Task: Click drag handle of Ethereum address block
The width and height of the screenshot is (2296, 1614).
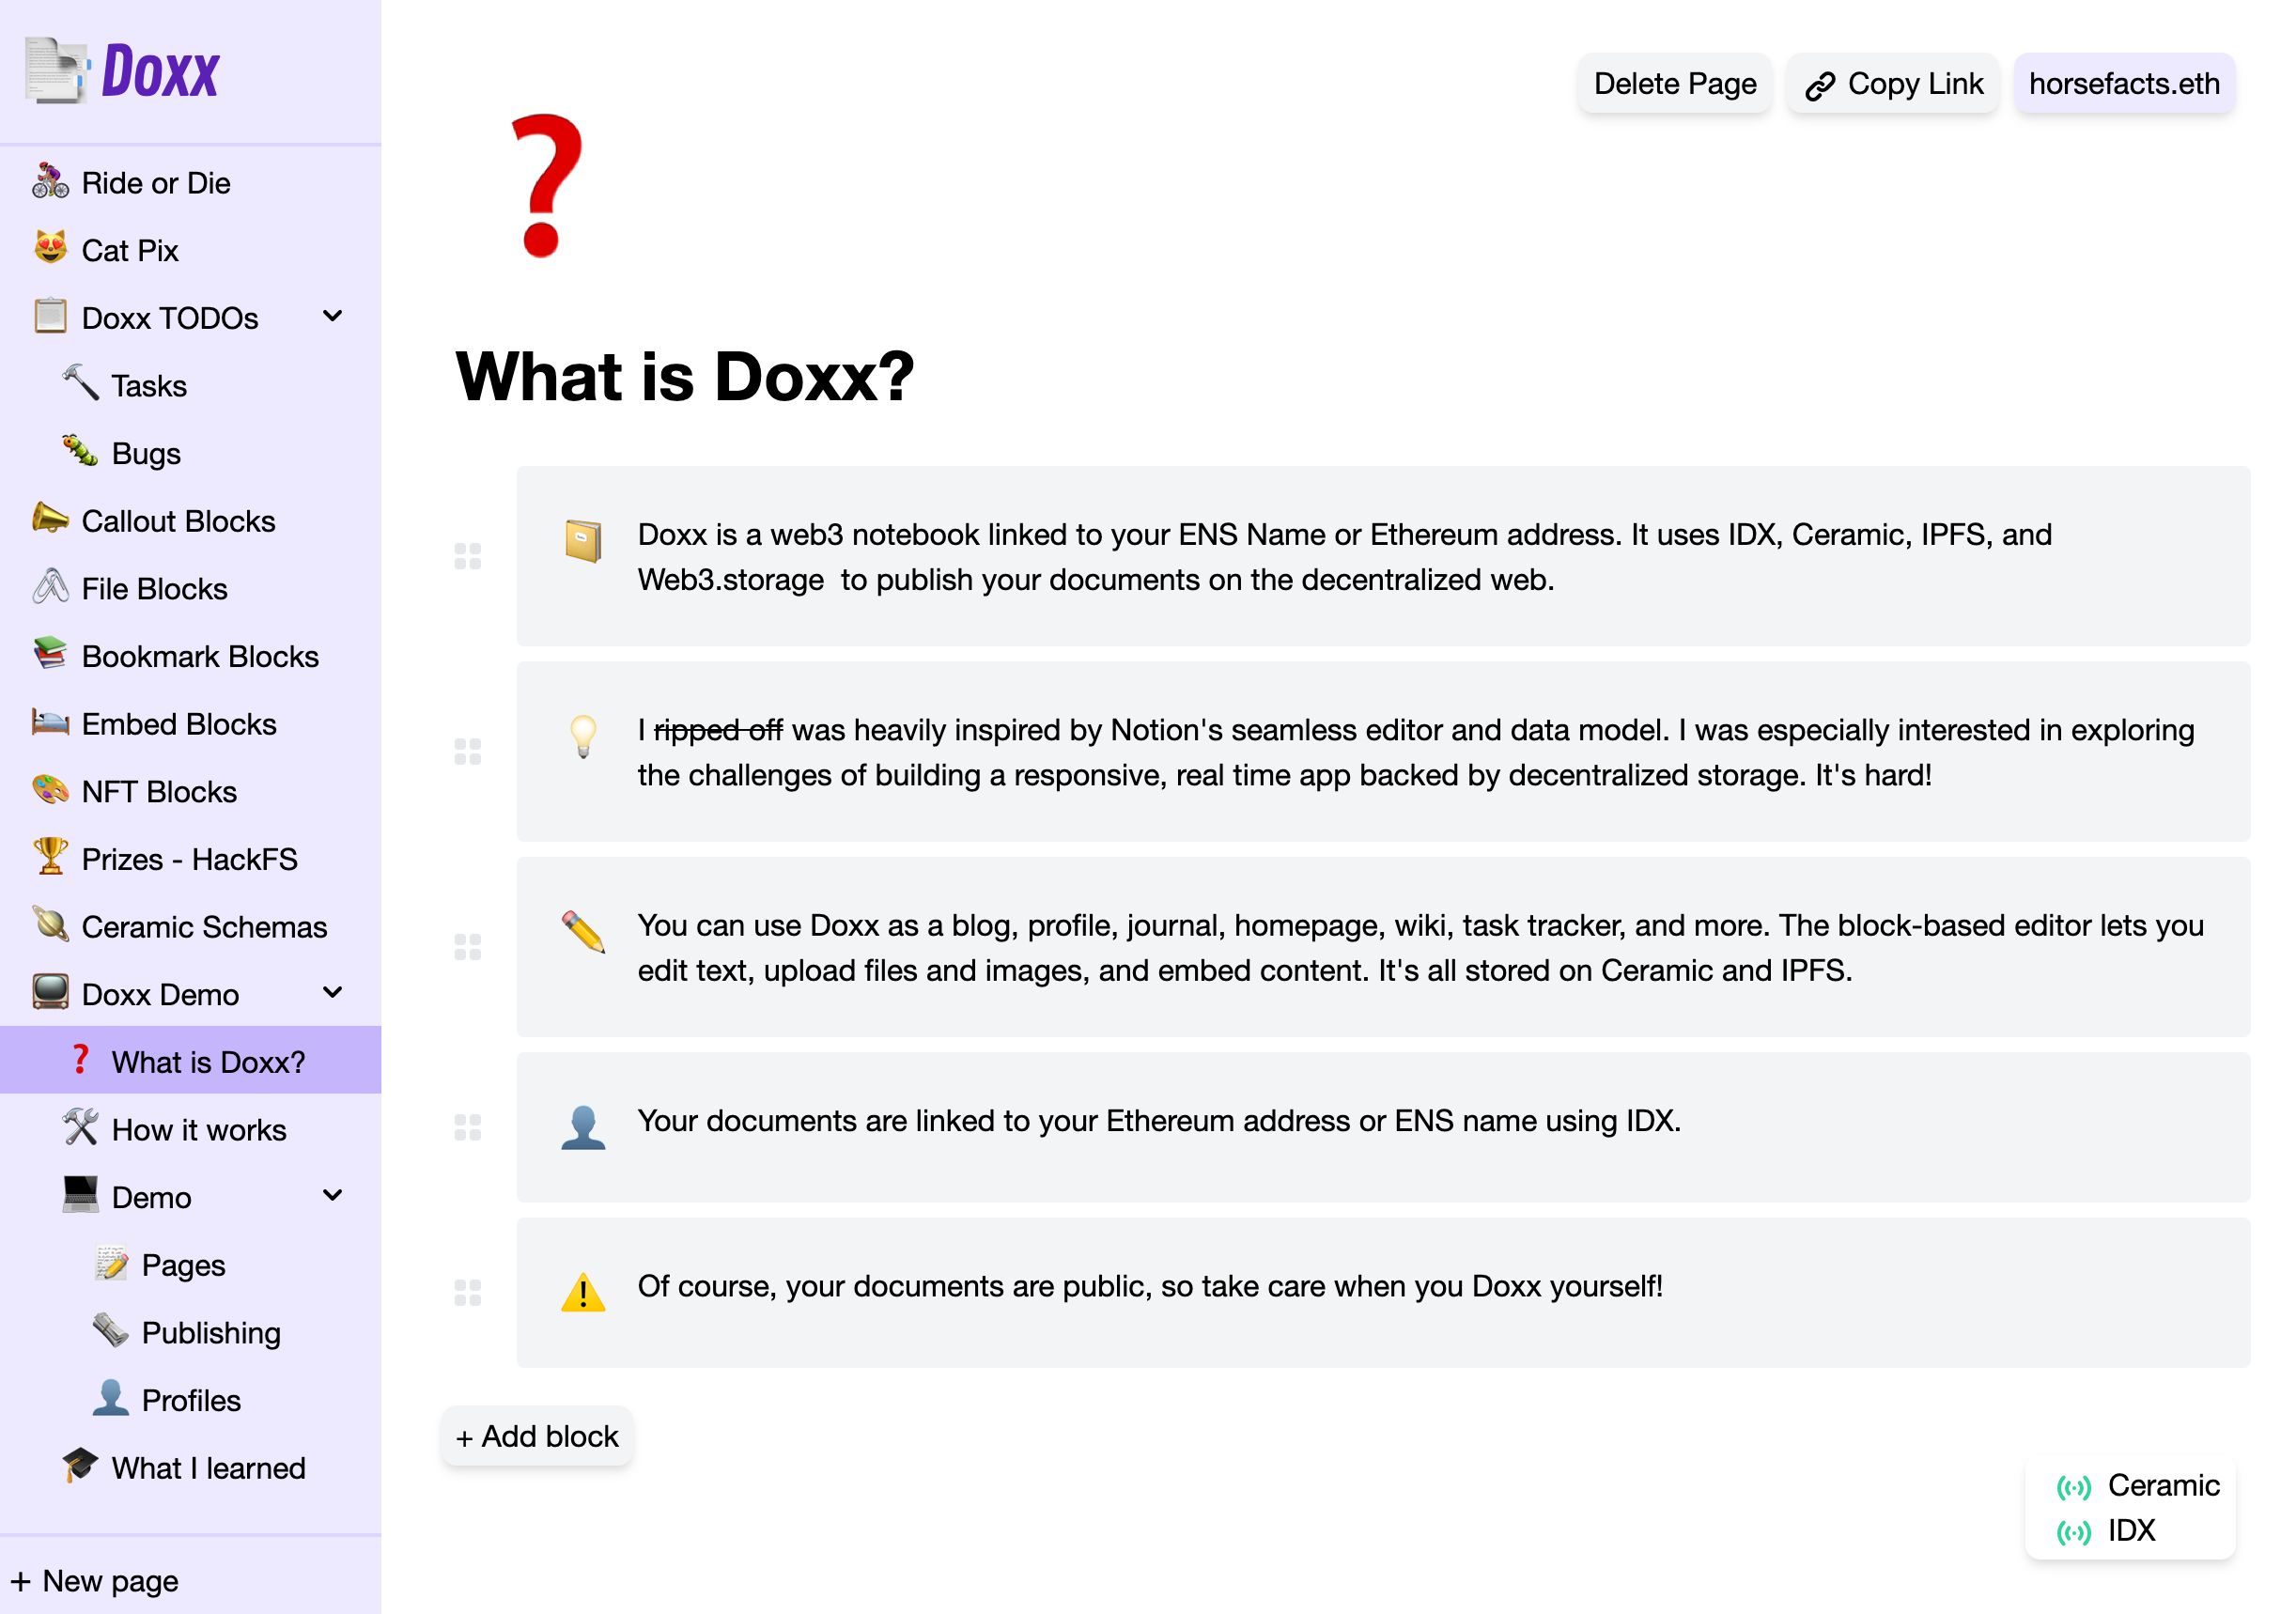Action: (x=468, y=1127)
